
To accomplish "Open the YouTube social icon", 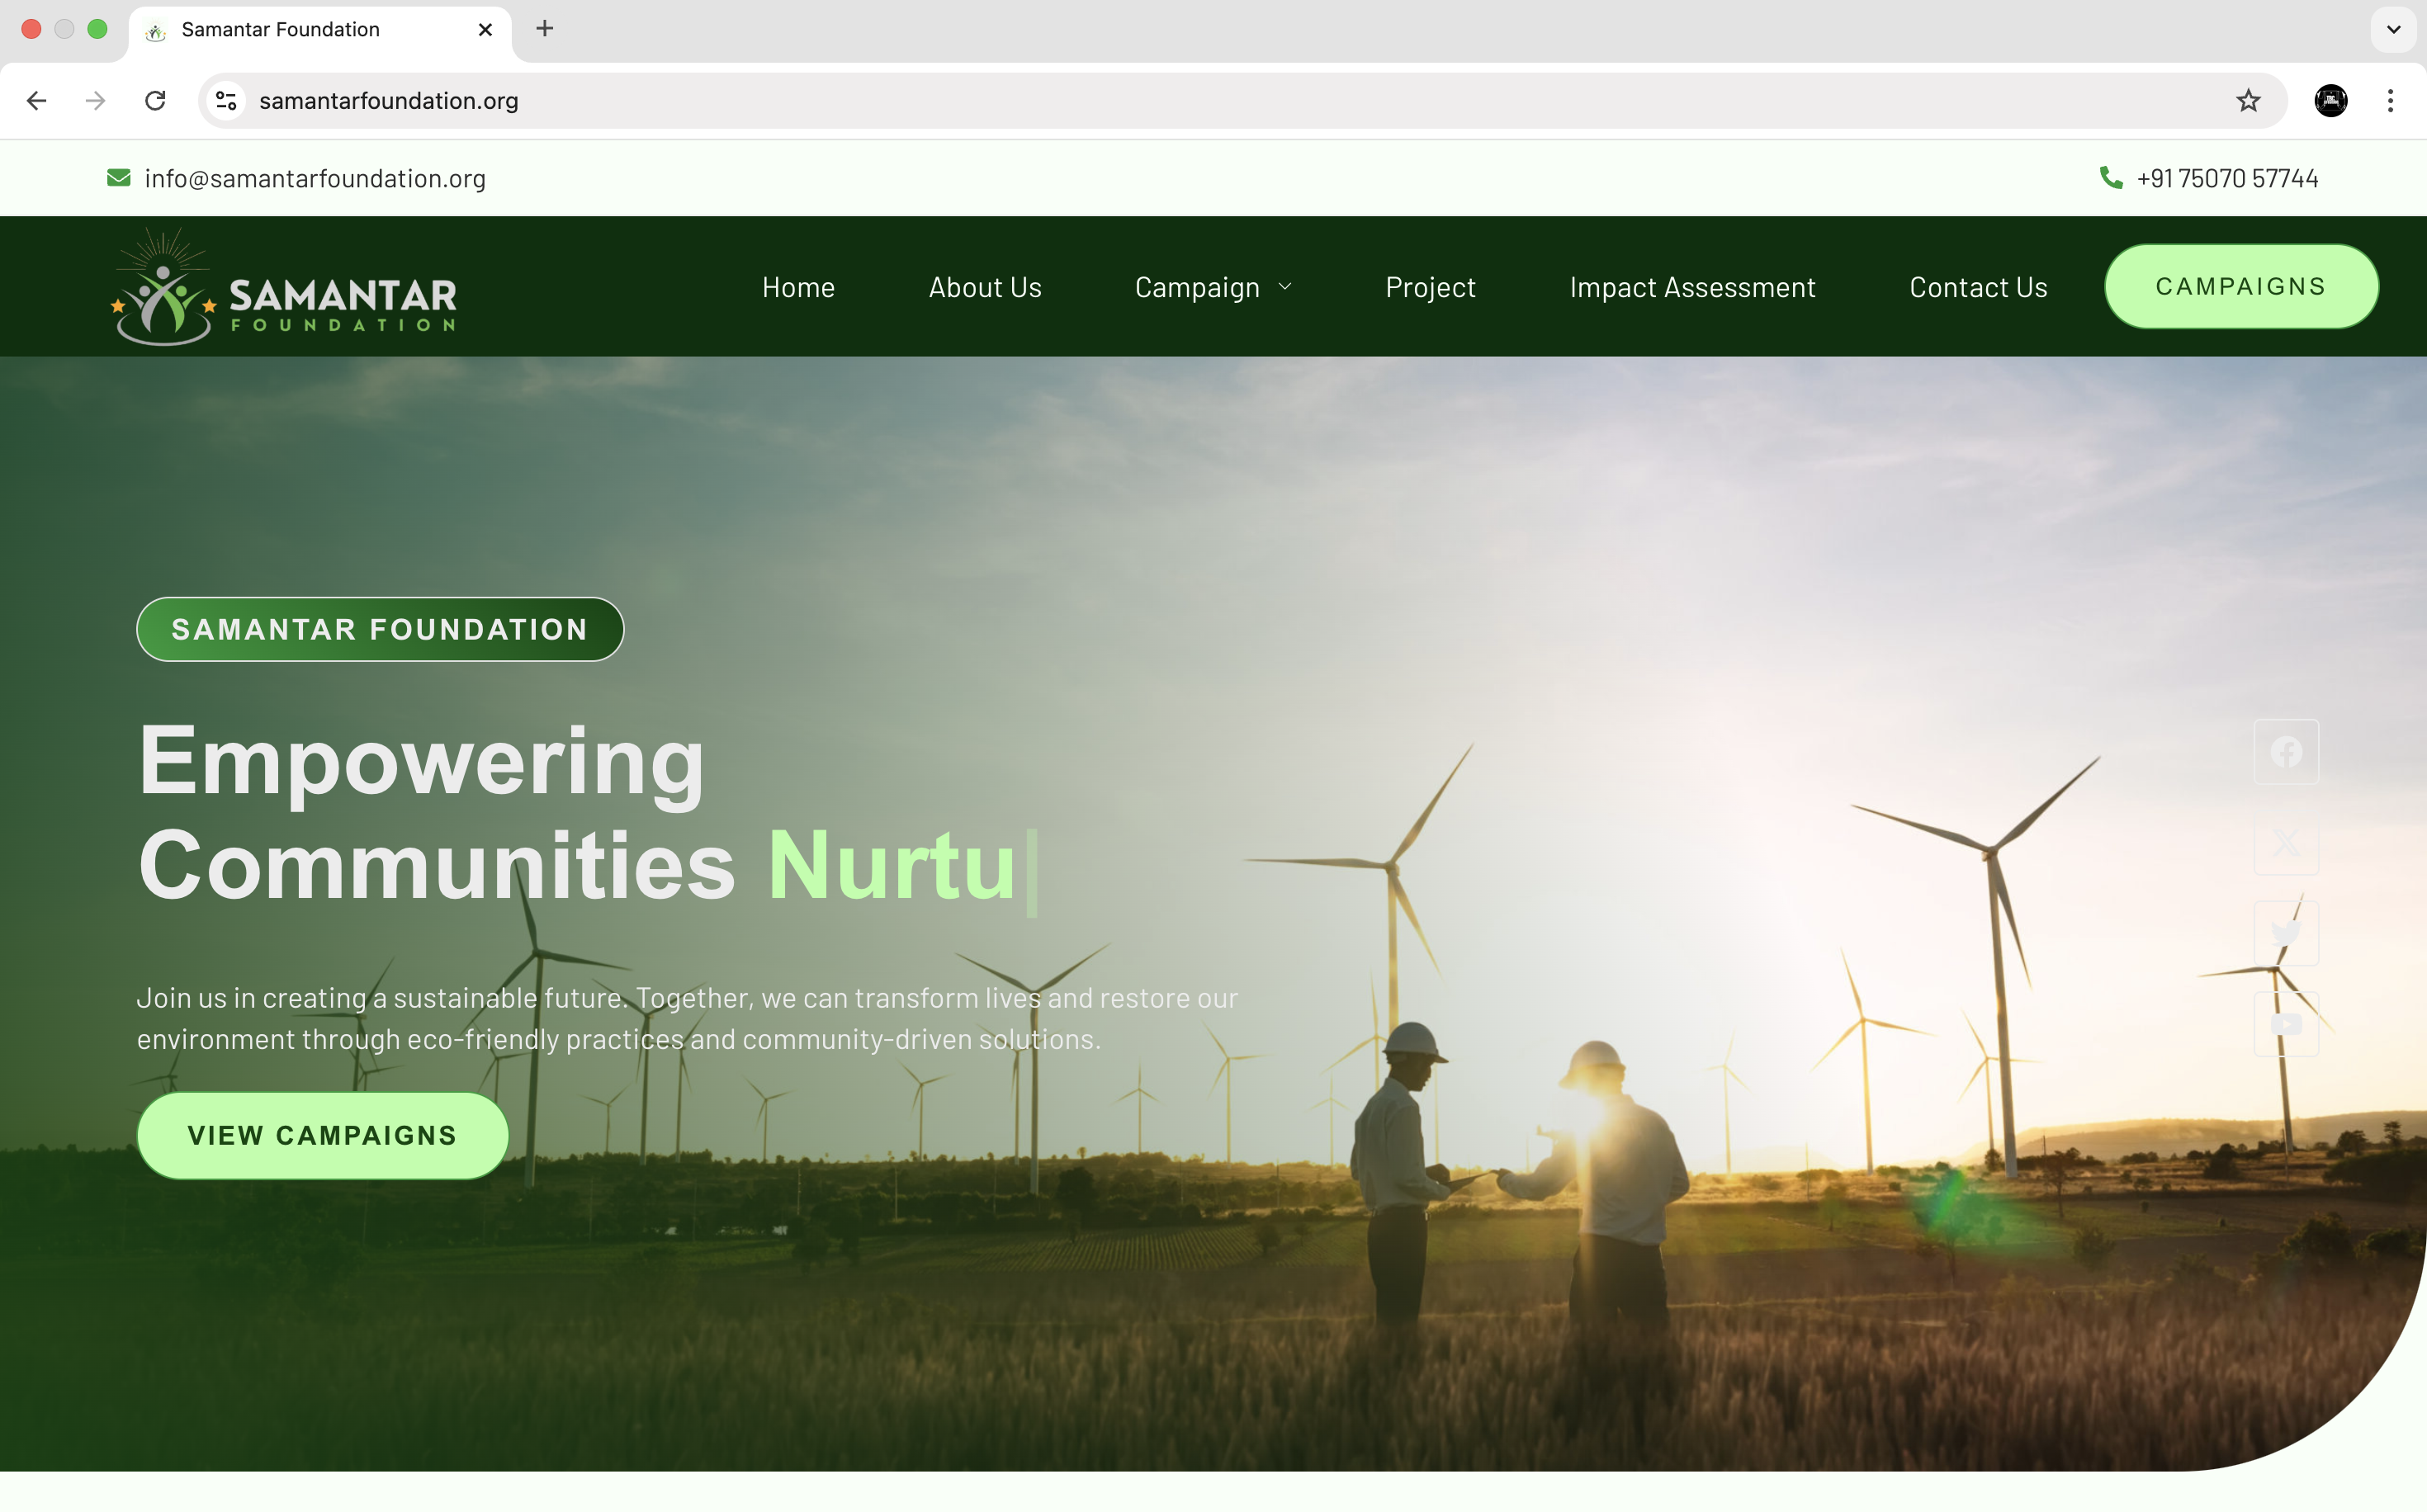I will 2286,1024.
